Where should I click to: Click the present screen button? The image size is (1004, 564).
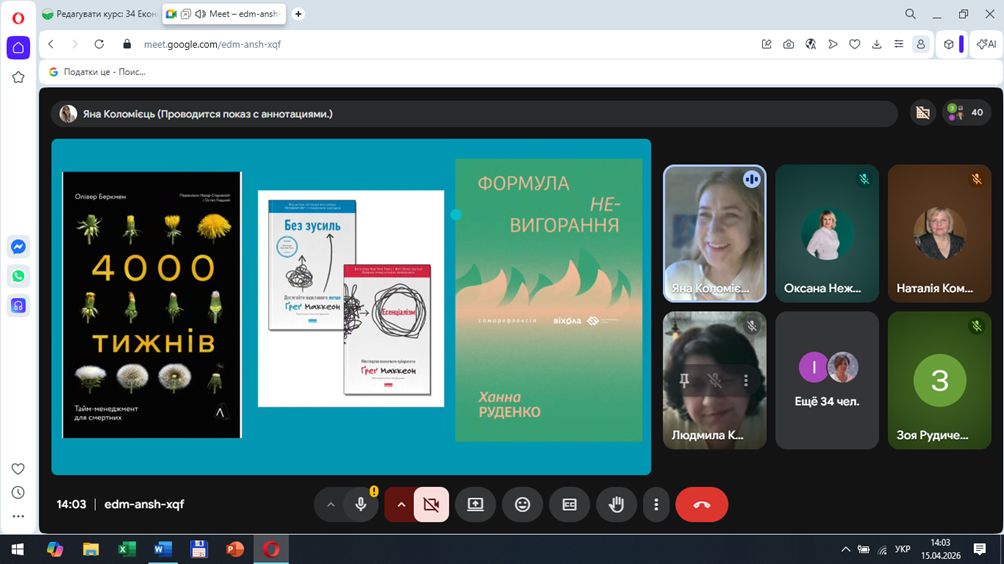tap(475, 505)
